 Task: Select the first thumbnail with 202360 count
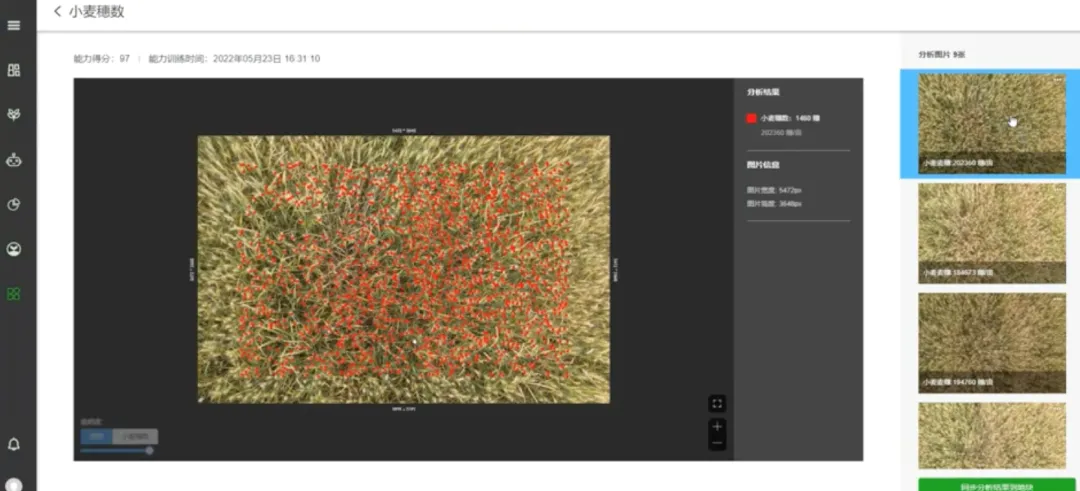(991, 122)
